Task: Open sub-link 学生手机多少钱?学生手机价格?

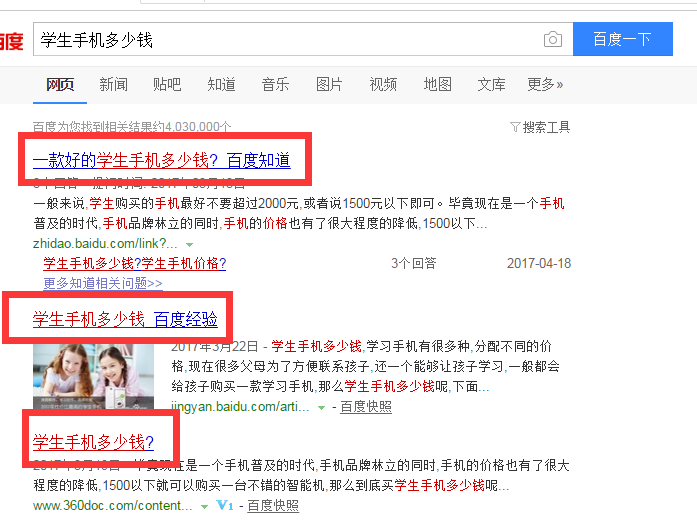Action: [x=135, y=264]
